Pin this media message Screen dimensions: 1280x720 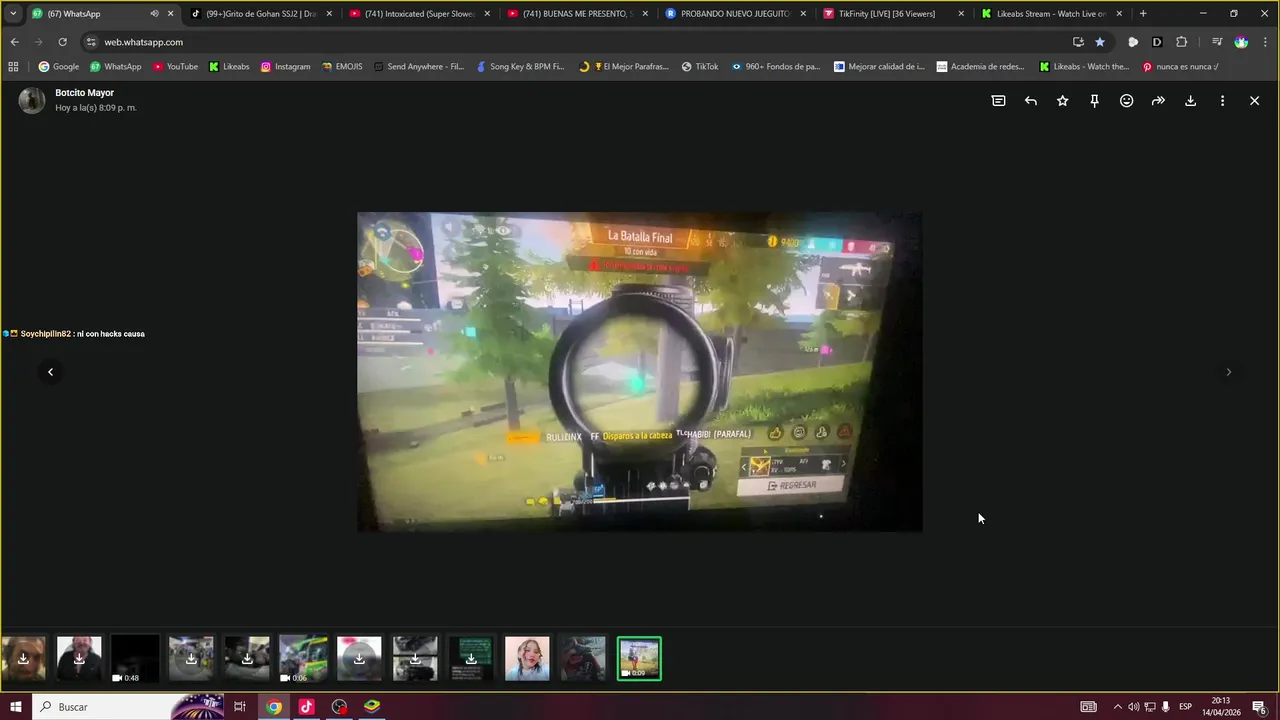(1094, 101)
